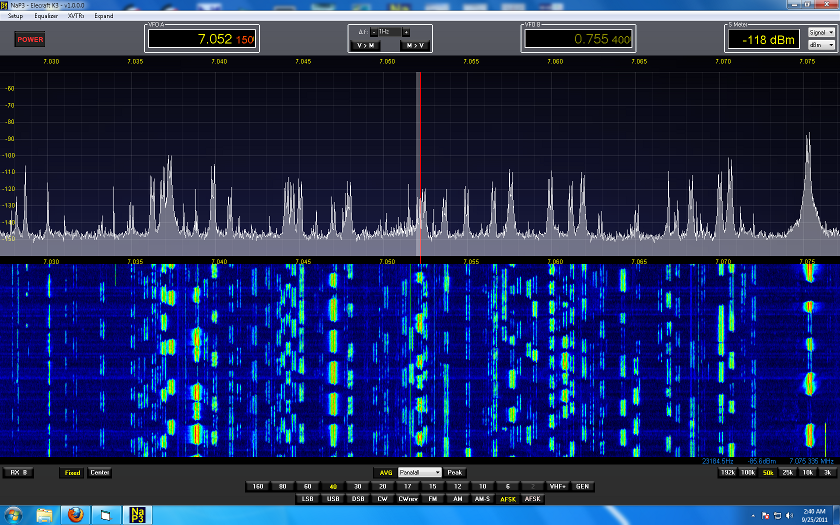Open the Equalizer menu

(x=46, y=16)
